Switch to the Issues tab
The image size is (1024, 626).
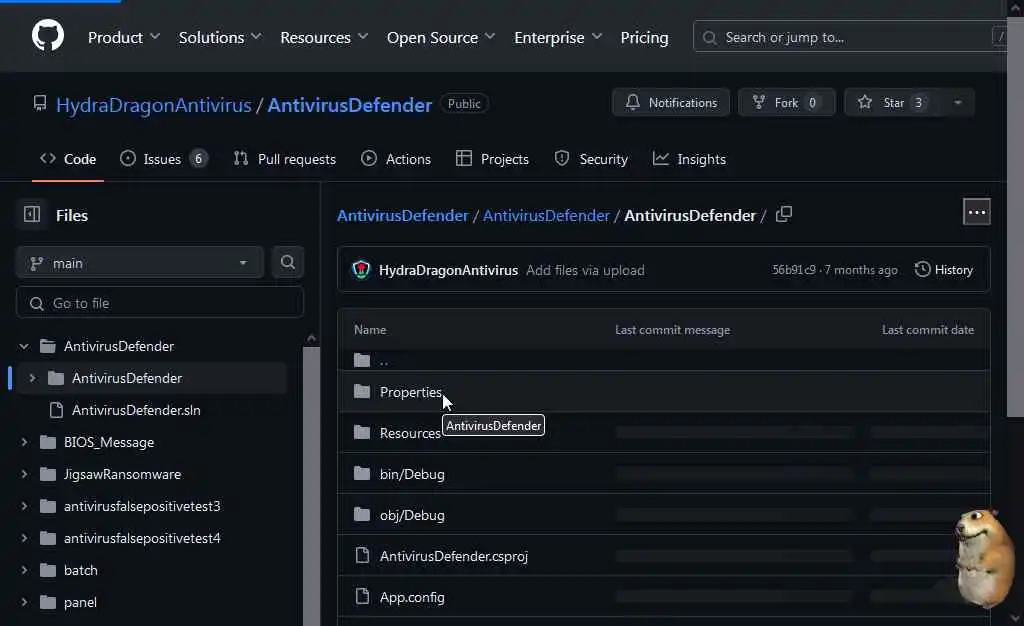(163, 159)
